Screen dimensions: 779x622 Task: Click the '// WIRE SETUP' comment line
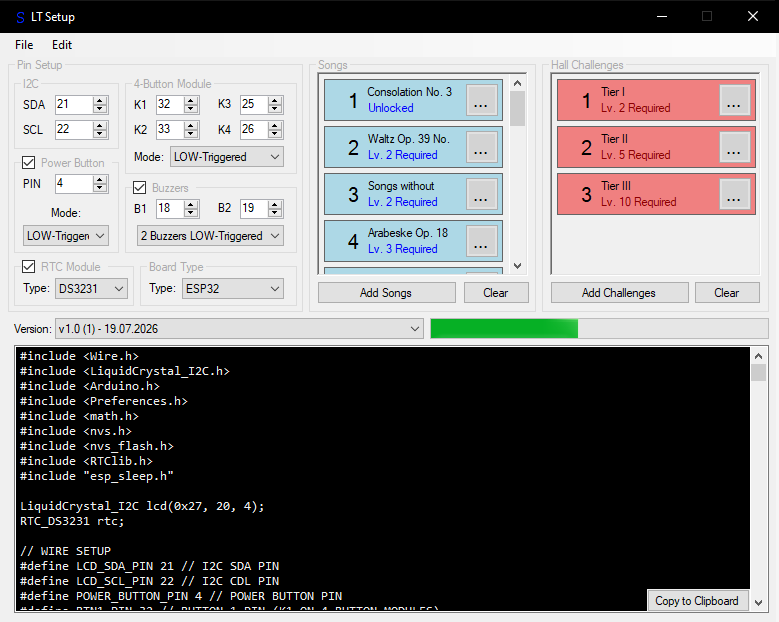(66, 551)
